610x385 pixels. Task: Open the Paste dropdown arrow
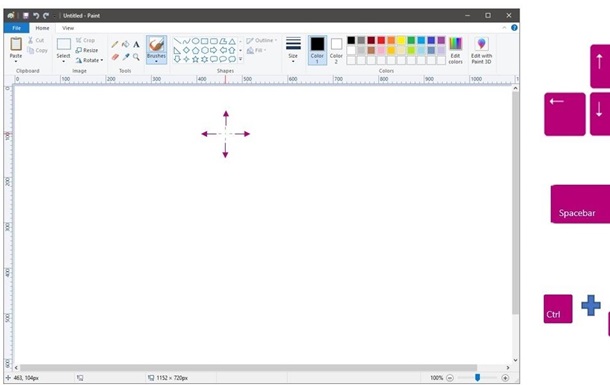pos(16,61)
